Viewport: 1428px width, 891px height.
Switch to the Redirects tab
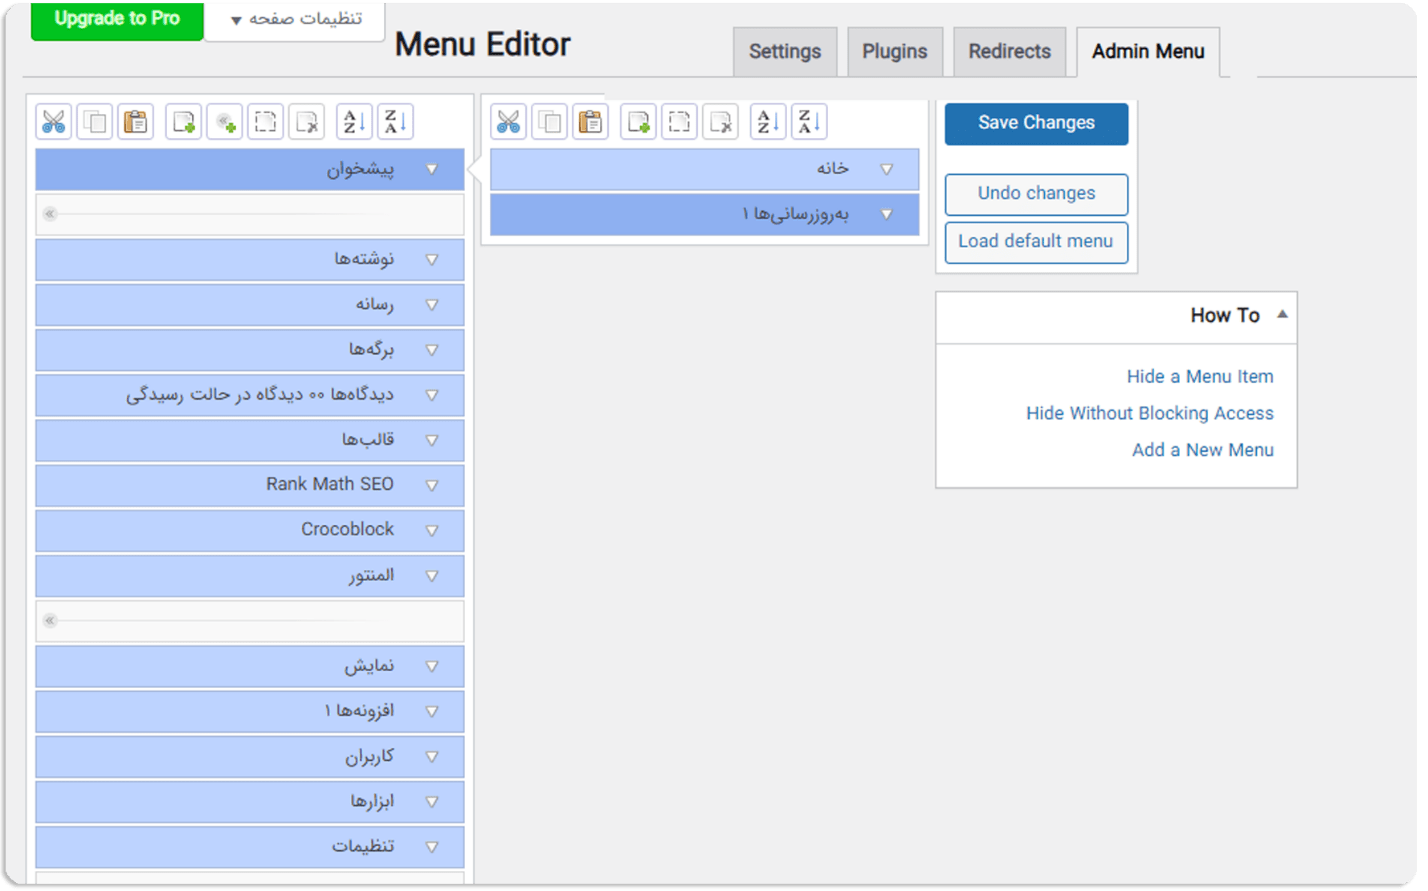[x=1009, y=51]
